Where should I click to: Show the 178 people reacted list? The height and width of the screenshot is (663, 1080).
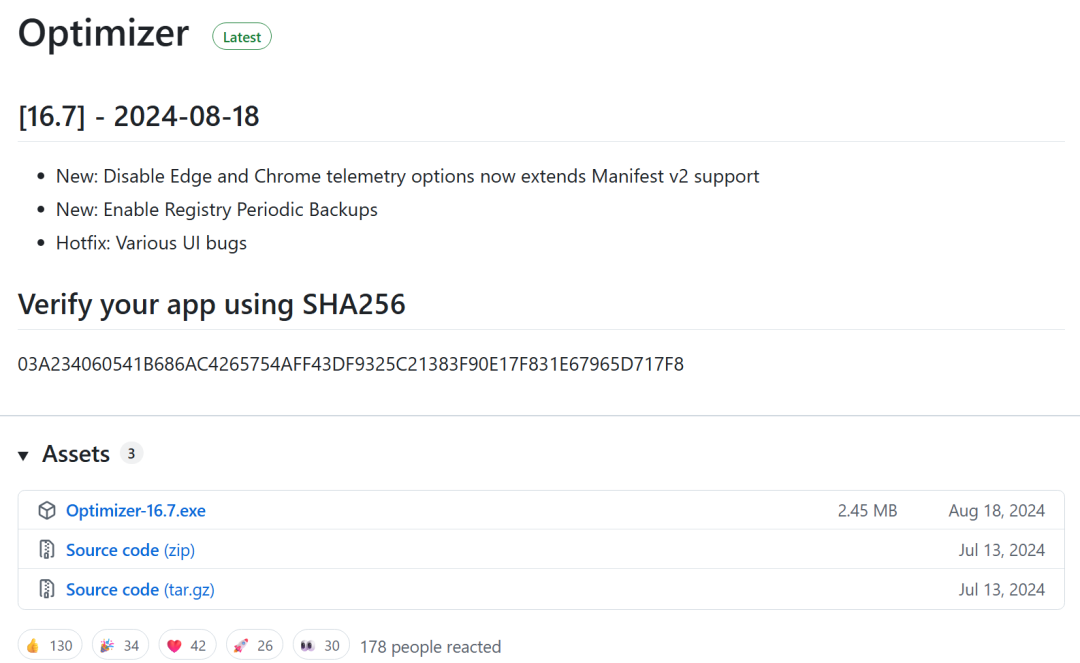coord(430,647)
